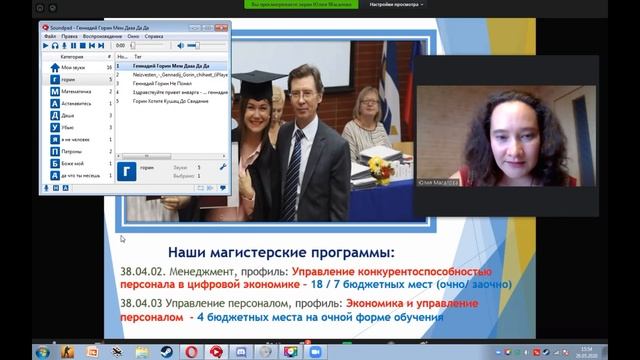Switch to Opera browser on taskbar
The height and width of the screenshot is (360, 640).
(x=191, y=352)
